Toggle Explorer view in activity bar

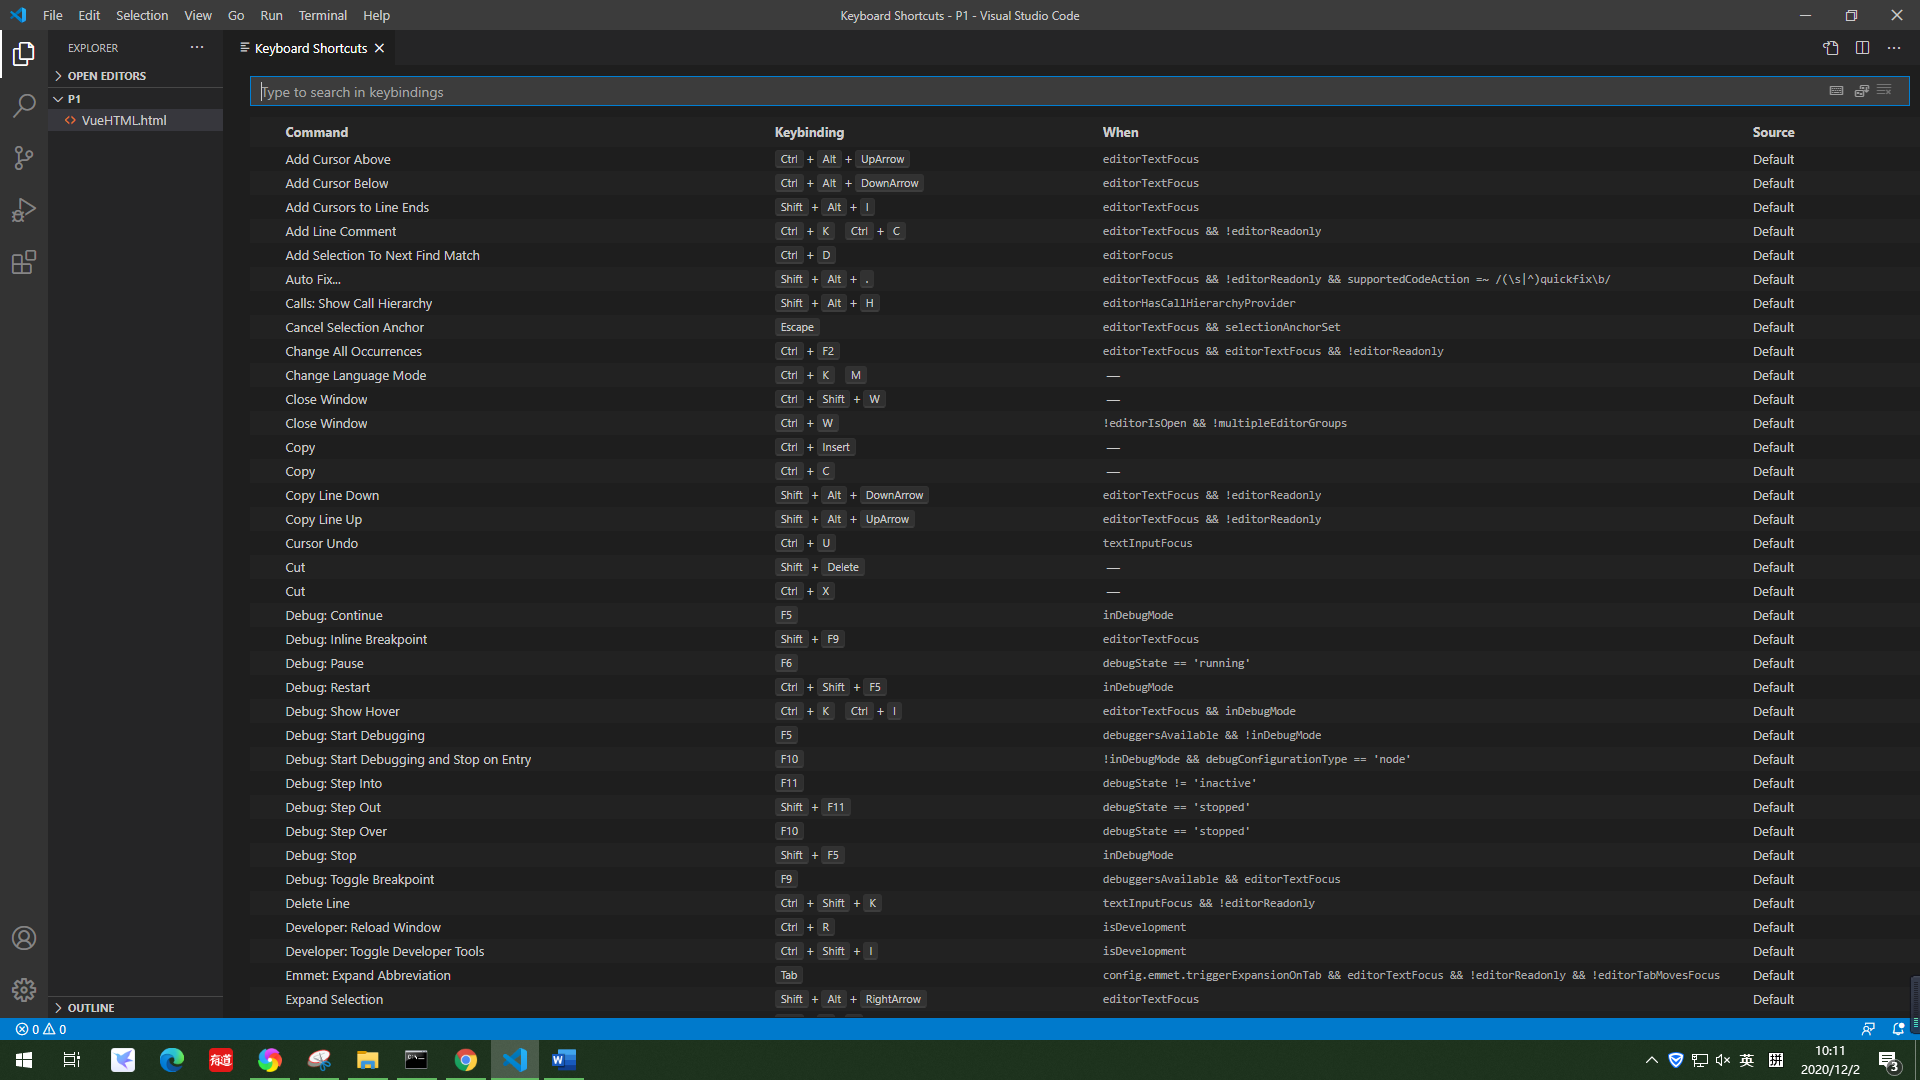24,54
